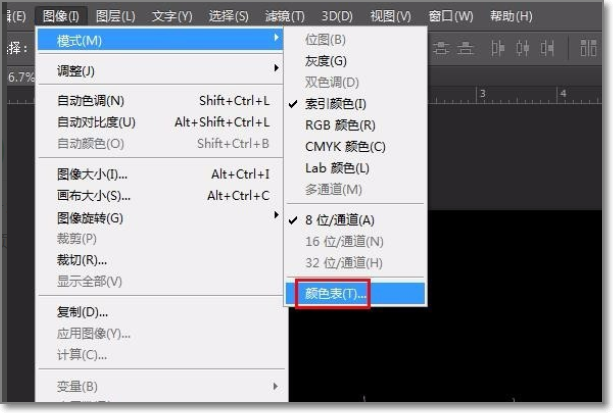The width and height of the screenshot is (613, 413).
Task: Open the 帮助(H) menu
Action: coord(511,16)
